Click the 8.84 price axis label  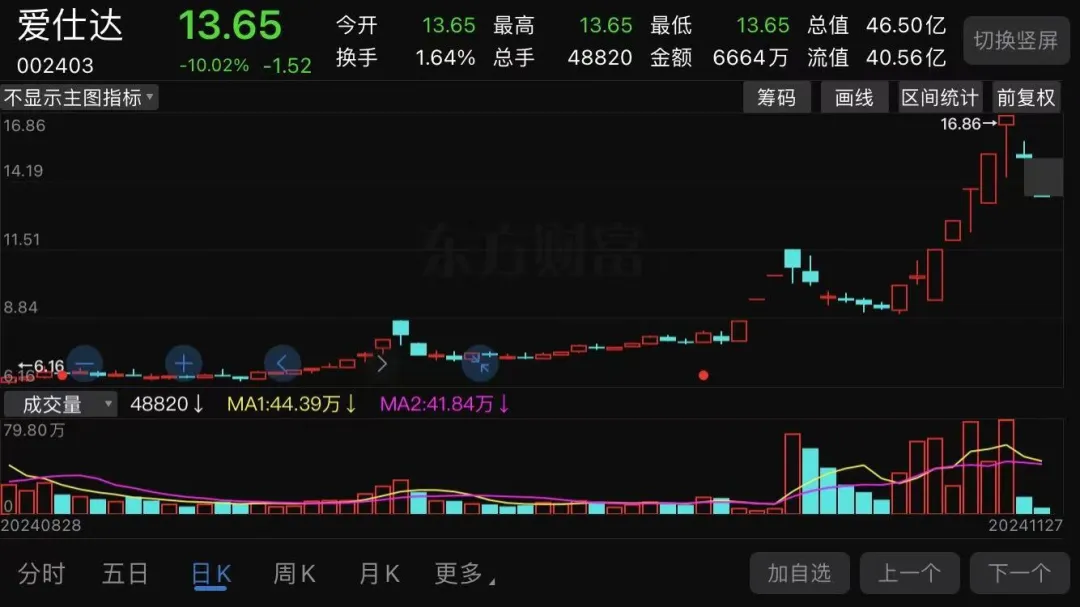coord(21,307)
